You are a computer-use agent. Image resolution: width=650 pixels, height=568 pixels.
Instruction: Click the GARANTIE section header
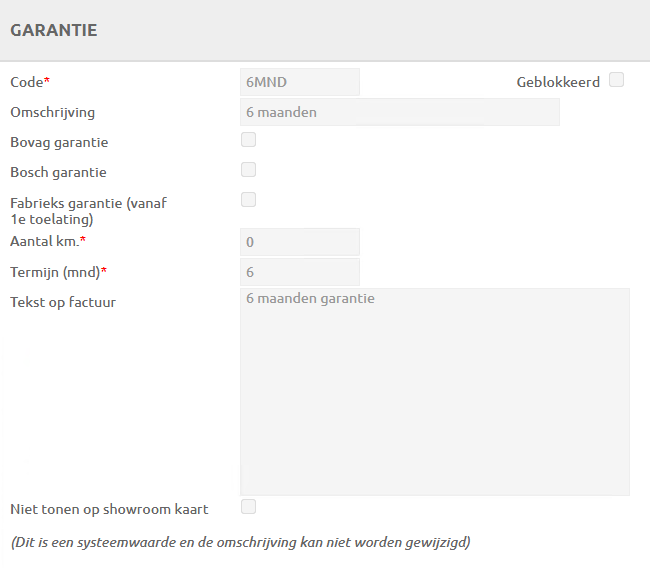tap(54, 31)
